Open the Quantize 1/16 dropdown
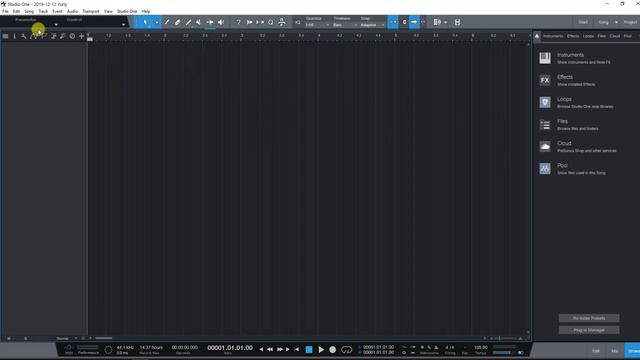 coord(317,25)
